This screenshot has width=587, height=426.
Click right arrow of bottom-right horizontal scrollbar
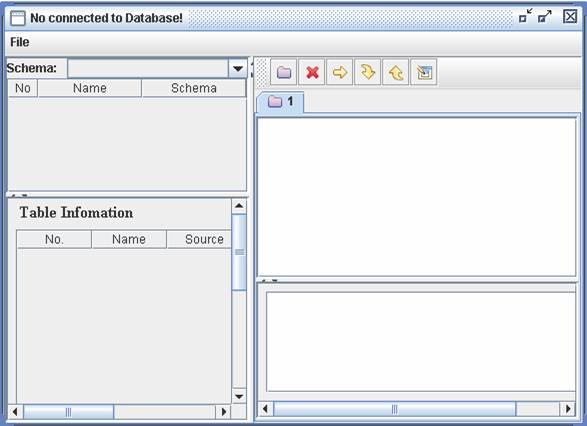point(568,408)
